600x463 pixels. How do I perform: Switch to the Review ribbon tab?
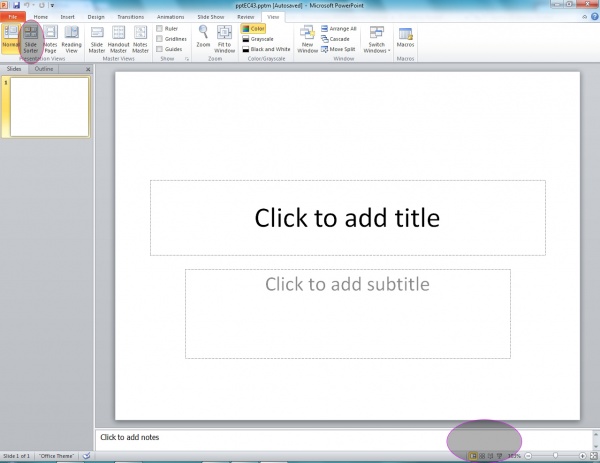(246, 17)
